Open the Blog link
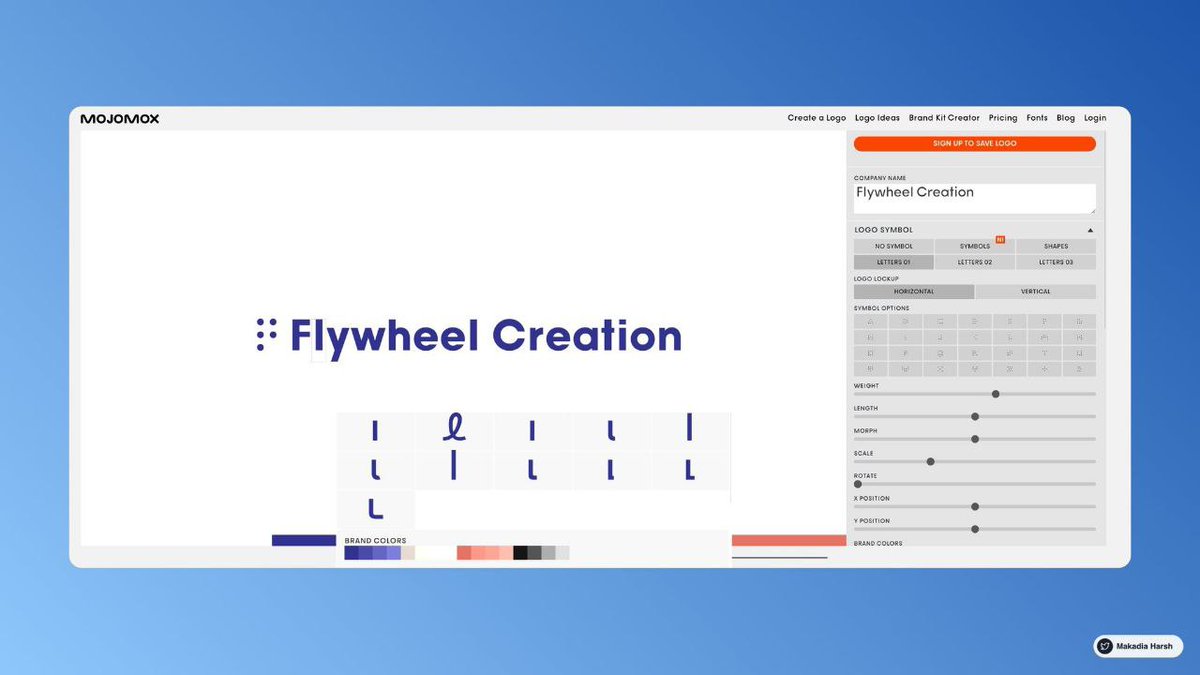This screenshot has width=1200, height=675. 1066,118
